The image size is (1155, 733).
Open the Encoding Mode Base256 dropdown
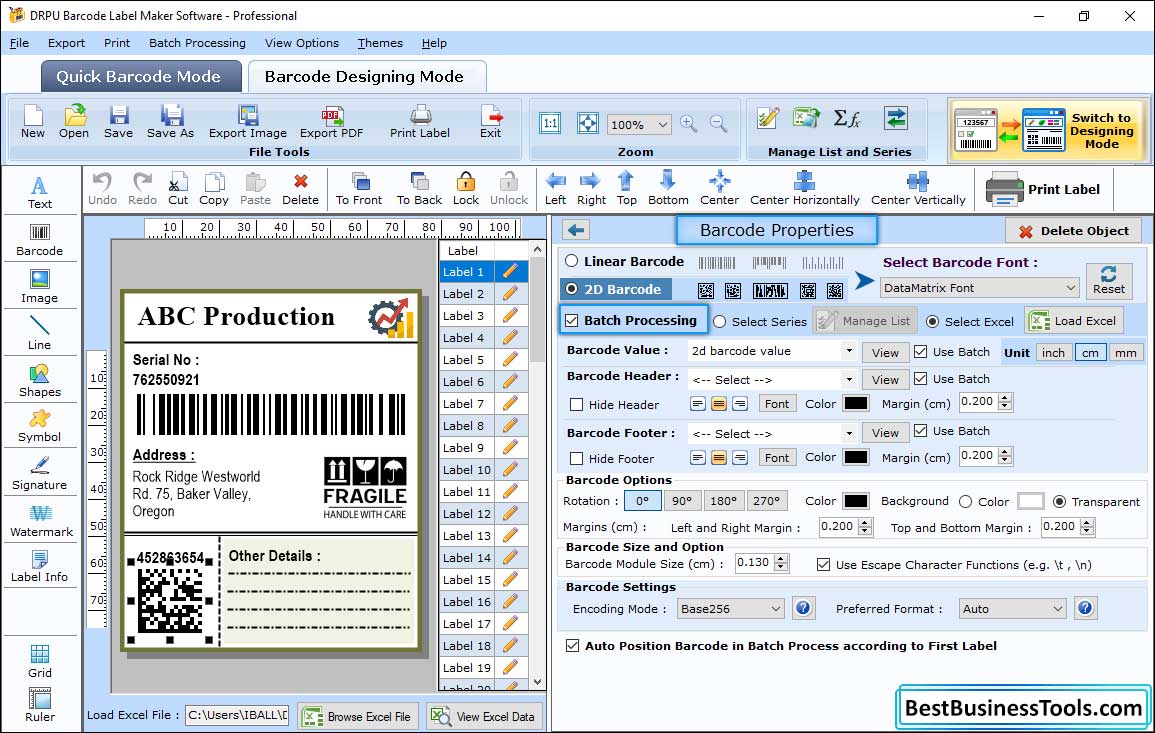[730, 609]
